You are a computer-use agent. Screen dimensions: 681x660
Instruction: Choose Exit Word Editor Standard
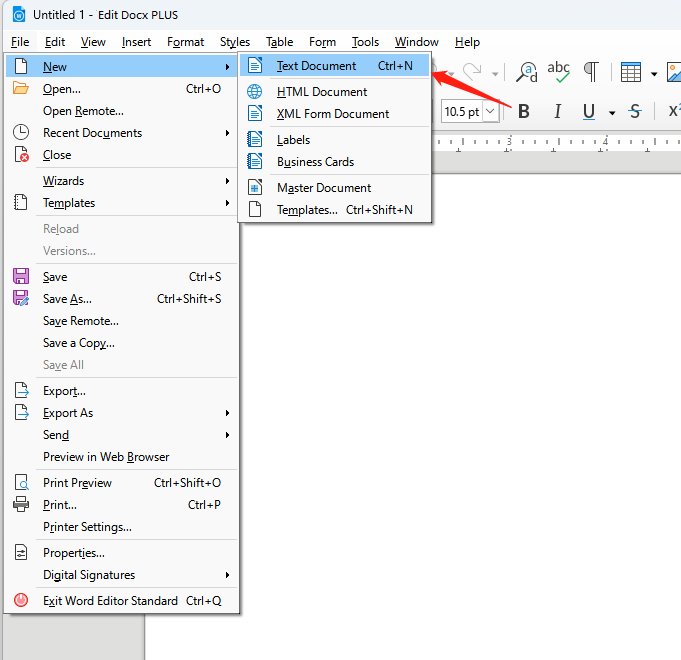pyautogui.click(x=122, y=601)
